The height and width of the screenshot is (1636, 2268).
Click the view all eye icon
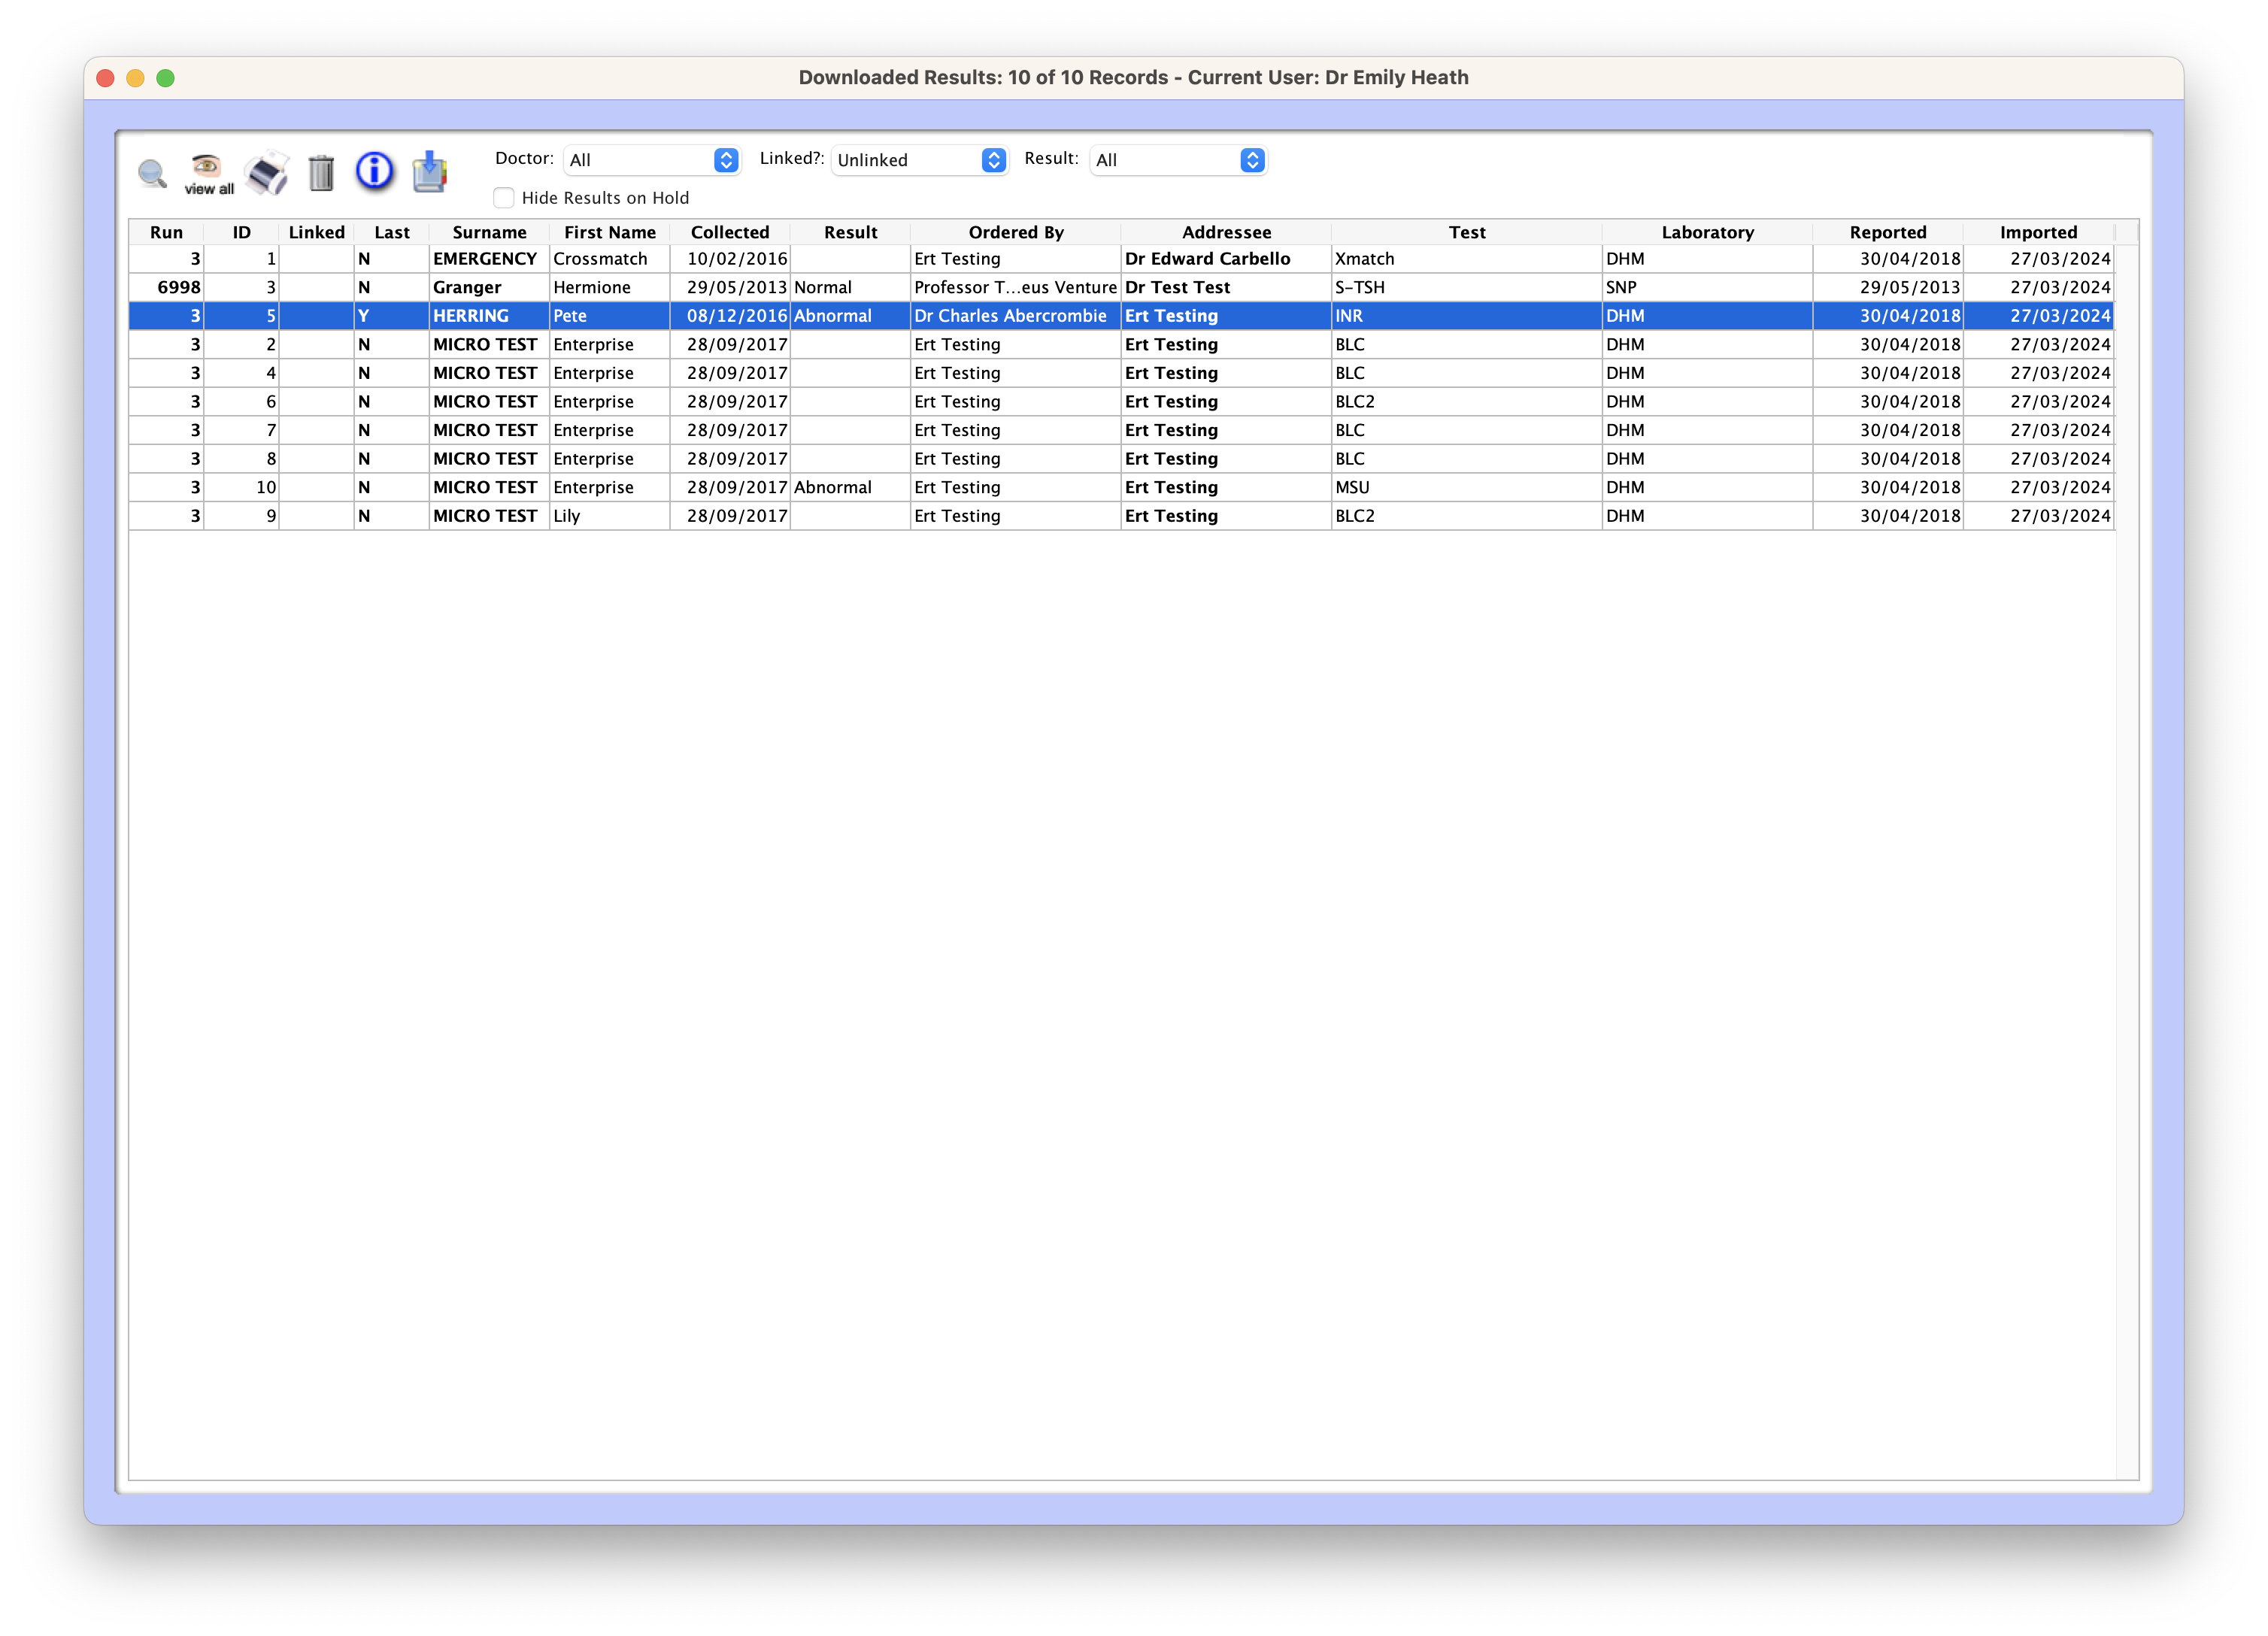[207, 174]
